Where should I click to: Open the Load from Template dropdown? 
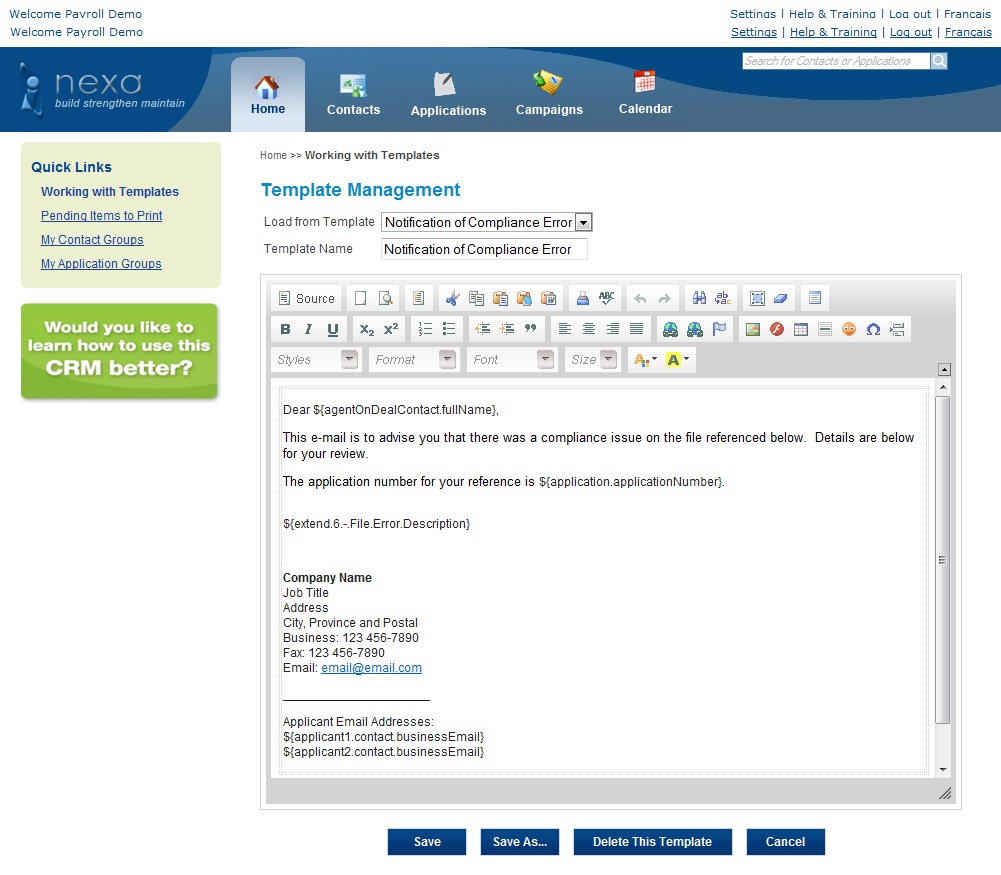click(486, 222)
